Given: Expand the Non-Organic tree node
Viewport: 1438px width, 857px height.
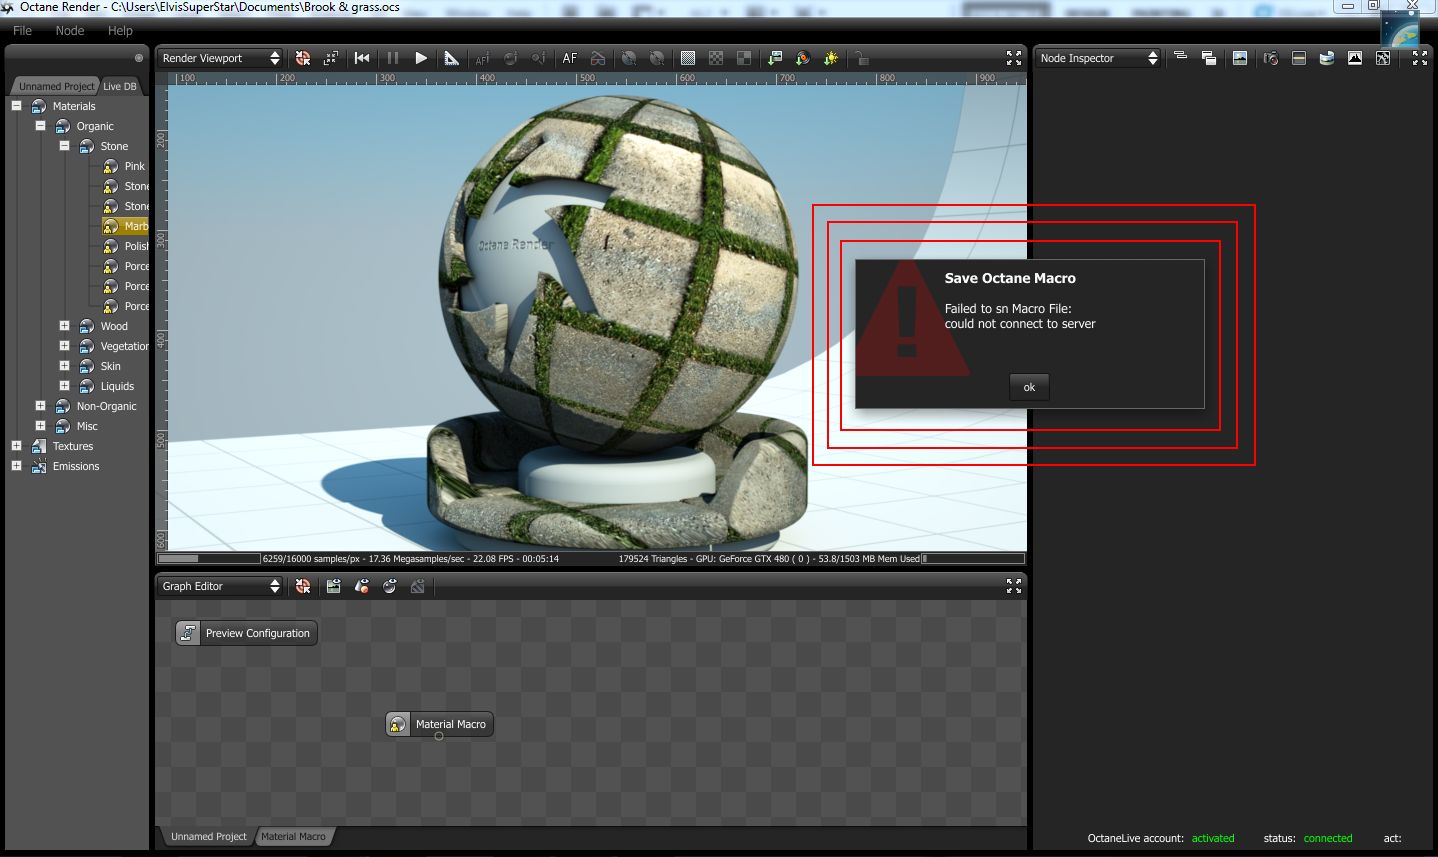Looking at the screenshot, I should pos(40,405).
